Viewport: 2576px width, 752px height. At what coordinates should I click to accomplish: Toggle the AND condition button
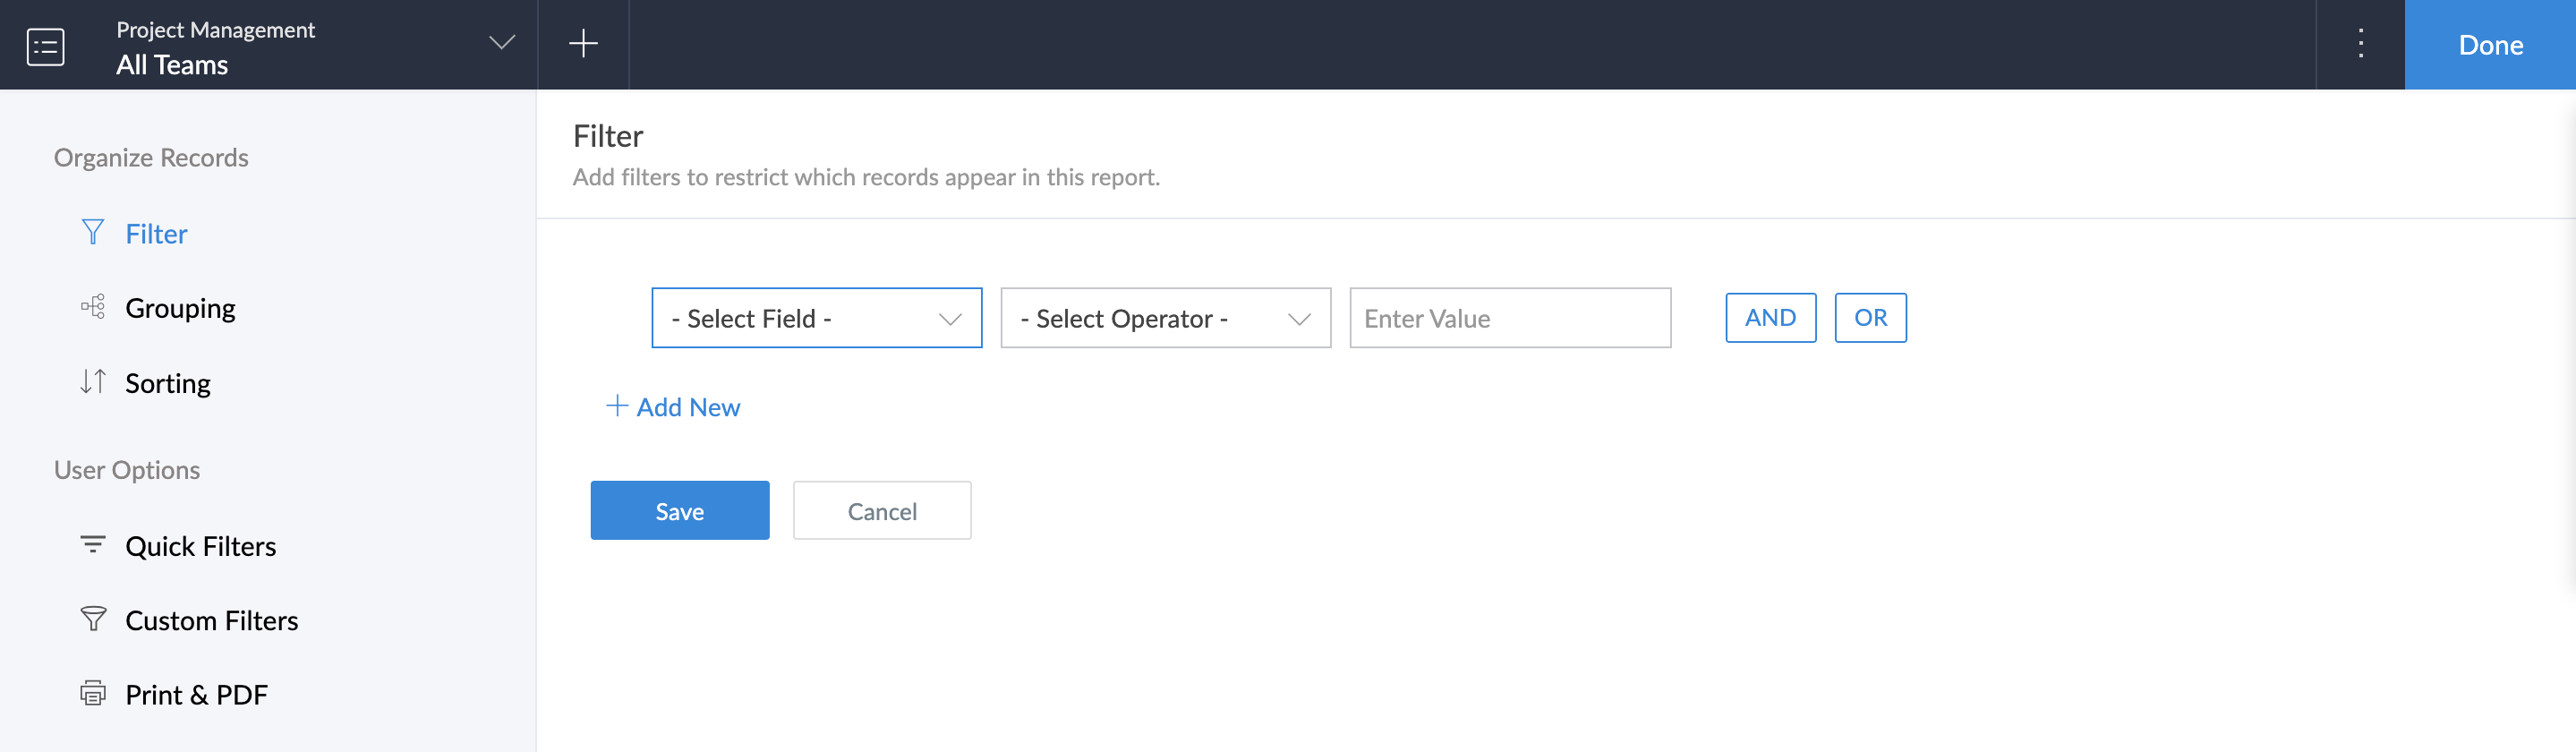point(1770,318)
